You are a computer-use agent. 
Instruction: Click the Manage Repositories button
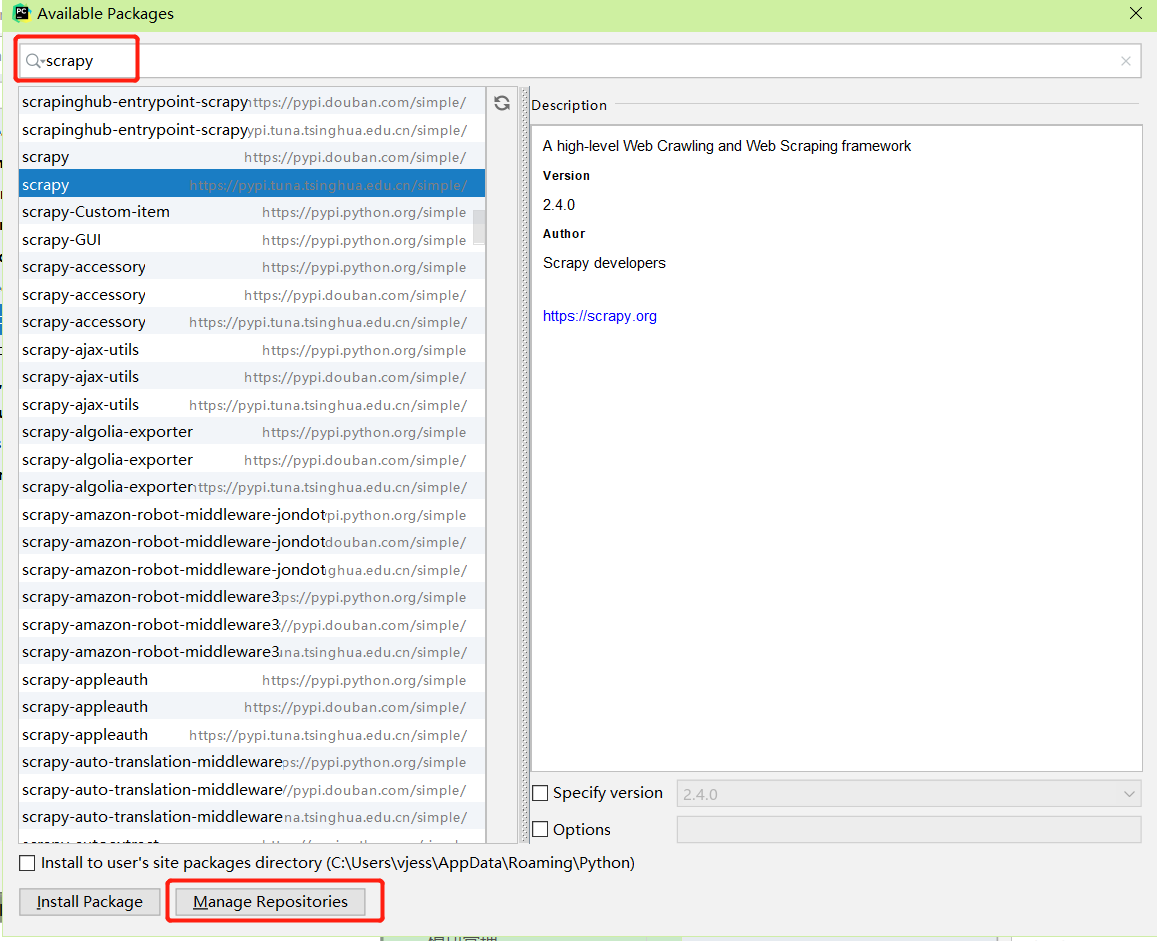[270, 902]
